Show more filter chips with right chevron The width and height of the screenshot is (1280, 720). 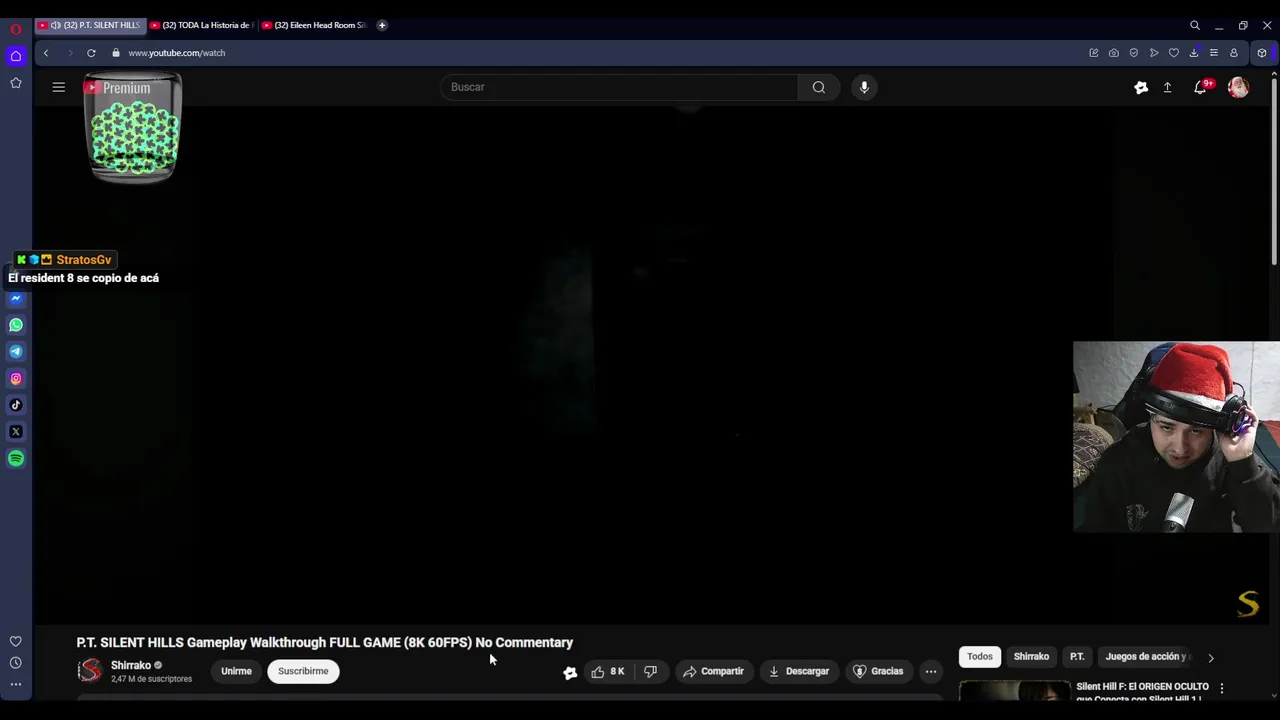click(x=1211, y=658)
